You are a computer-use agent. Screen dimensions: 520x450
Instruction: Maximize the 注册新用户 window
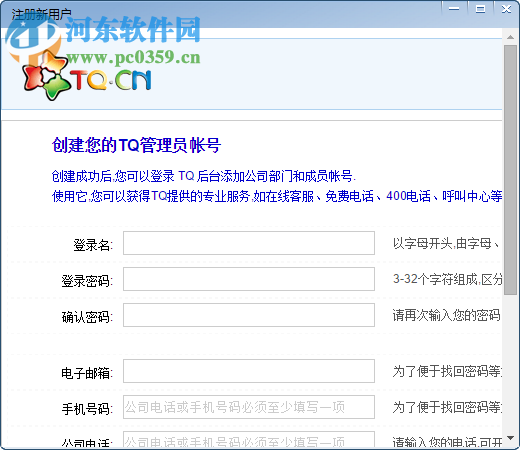point(480,9)
